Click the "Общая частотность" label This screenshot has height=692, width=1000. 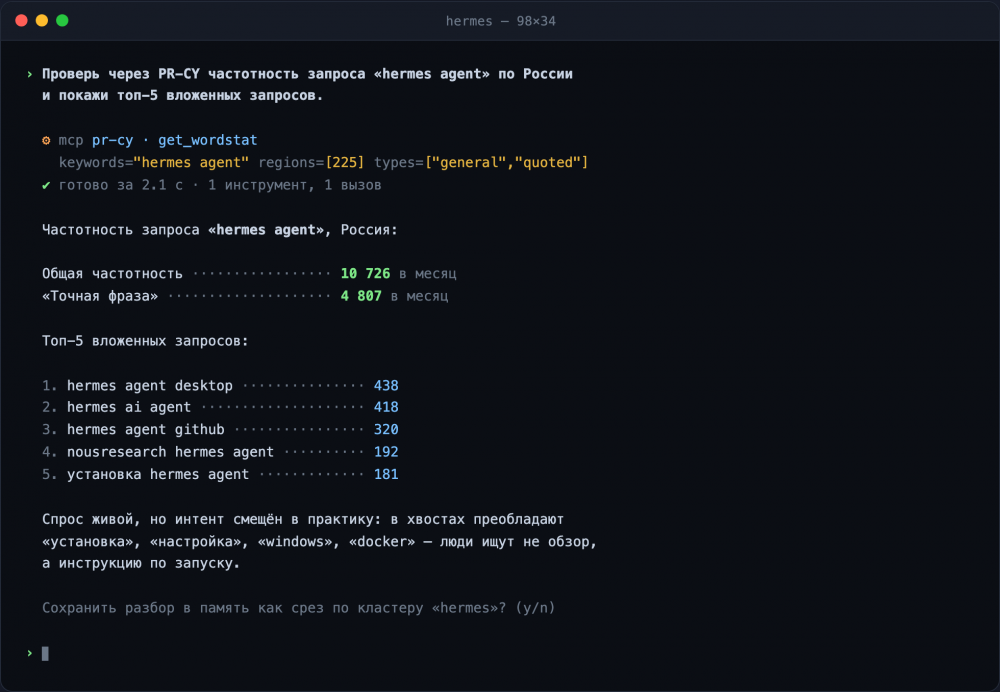coord(112,274)
